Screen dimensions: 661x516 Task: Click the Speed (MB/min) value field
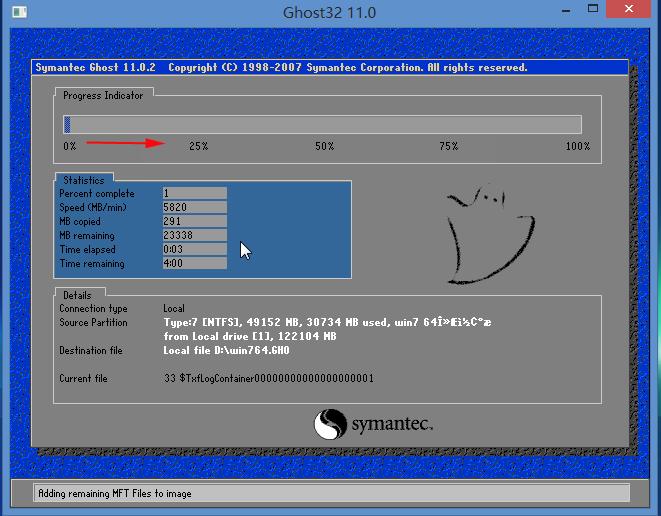194,207
